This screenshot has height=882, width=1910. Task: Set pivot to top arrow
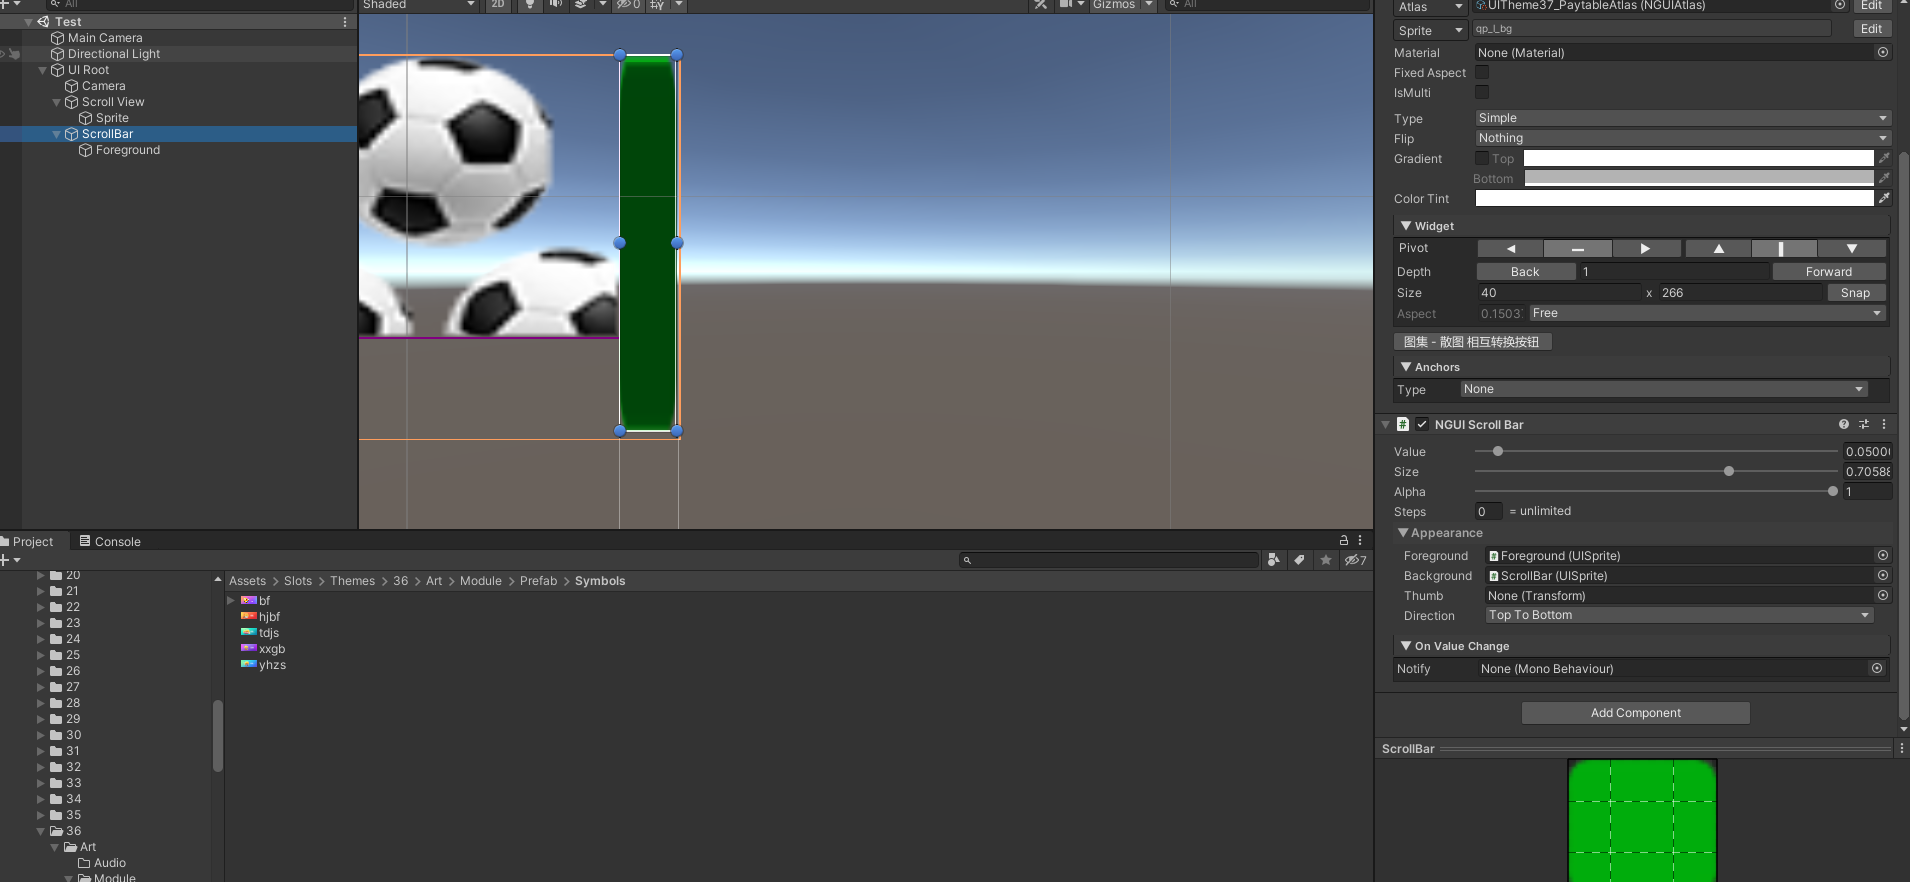1719,248
